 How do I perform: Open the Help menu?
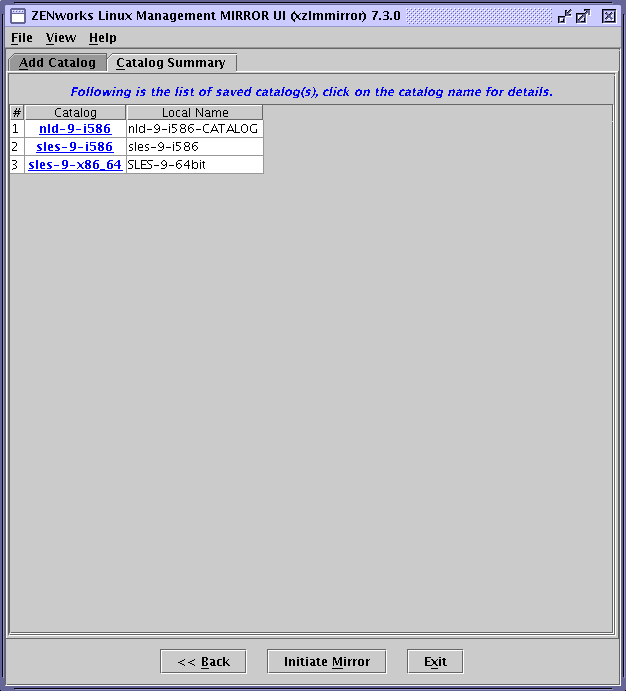click(x=103, y=38)
